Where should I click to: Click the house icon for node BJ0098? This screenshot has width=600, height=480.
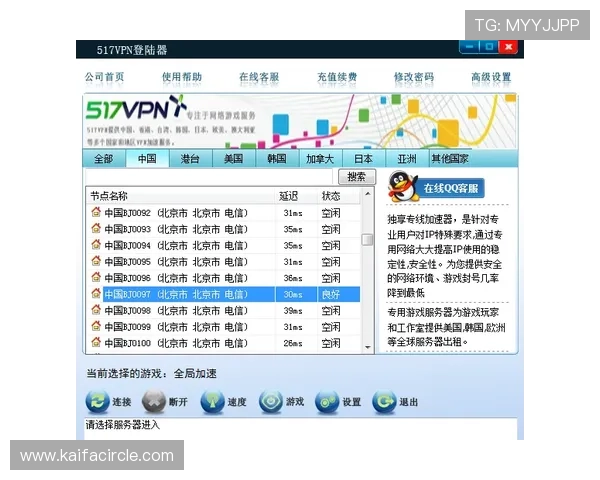[x=96, y=310]
